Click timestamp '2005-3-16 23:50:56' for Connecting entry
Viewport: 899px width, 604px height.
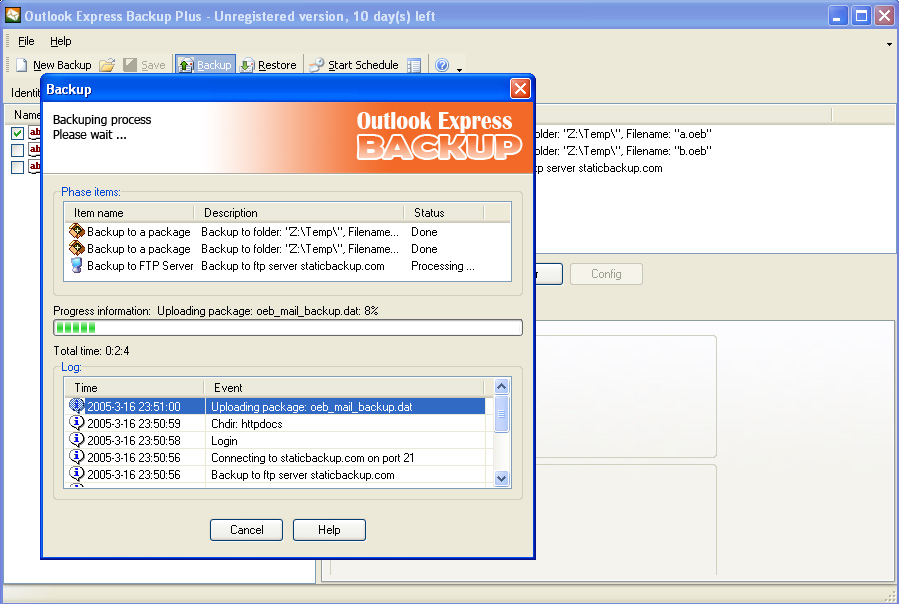click(x=134, y=458)
